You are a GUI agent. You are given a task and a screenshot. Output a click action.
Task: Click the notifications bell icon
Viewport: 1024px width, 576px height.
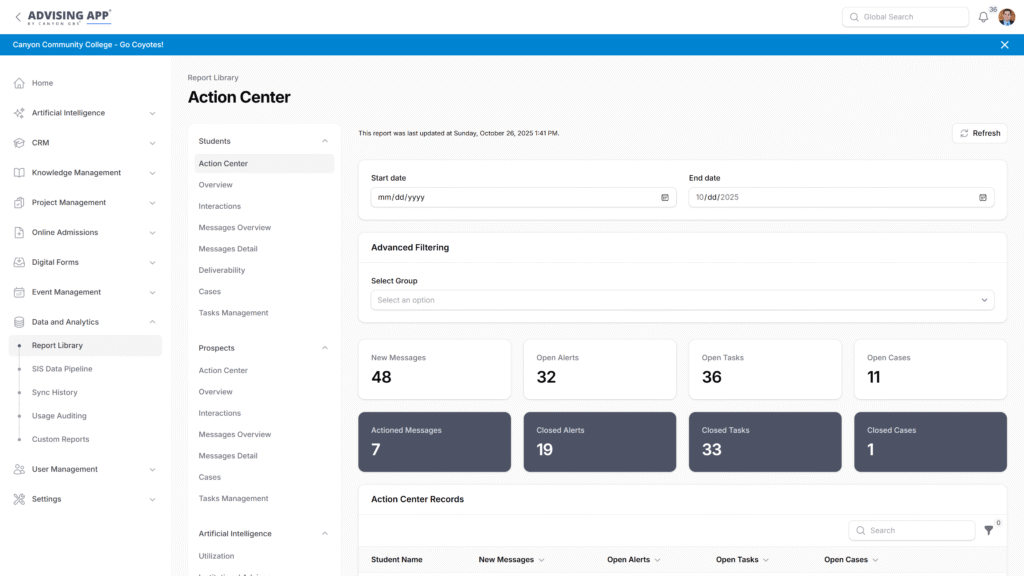(983, 17)
